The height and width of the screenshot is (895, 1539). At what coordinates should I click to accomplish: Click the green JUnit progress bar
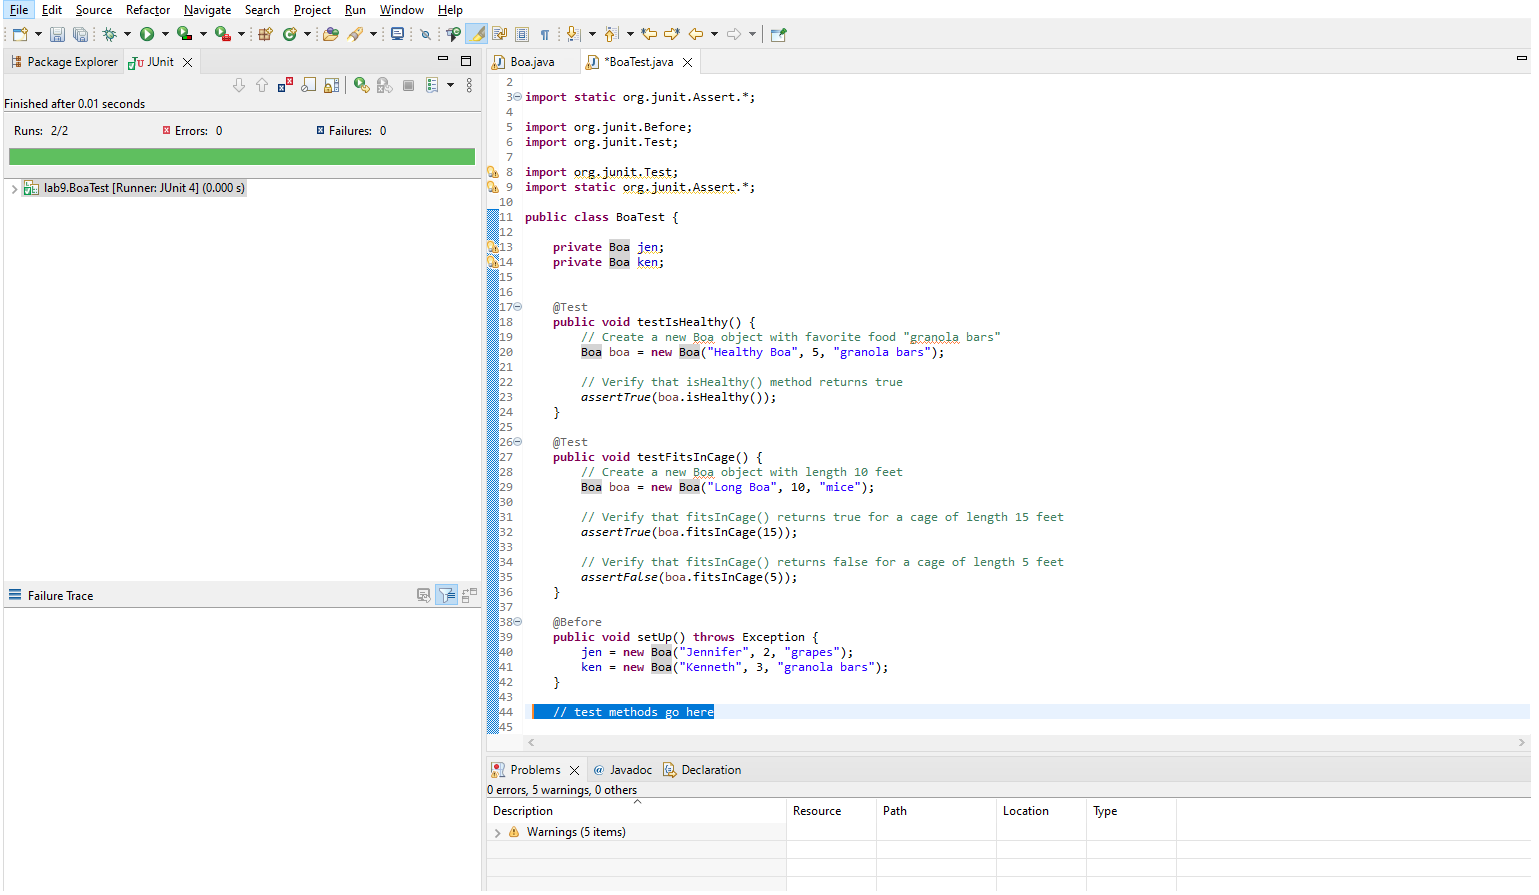click(x=241, y=157)
